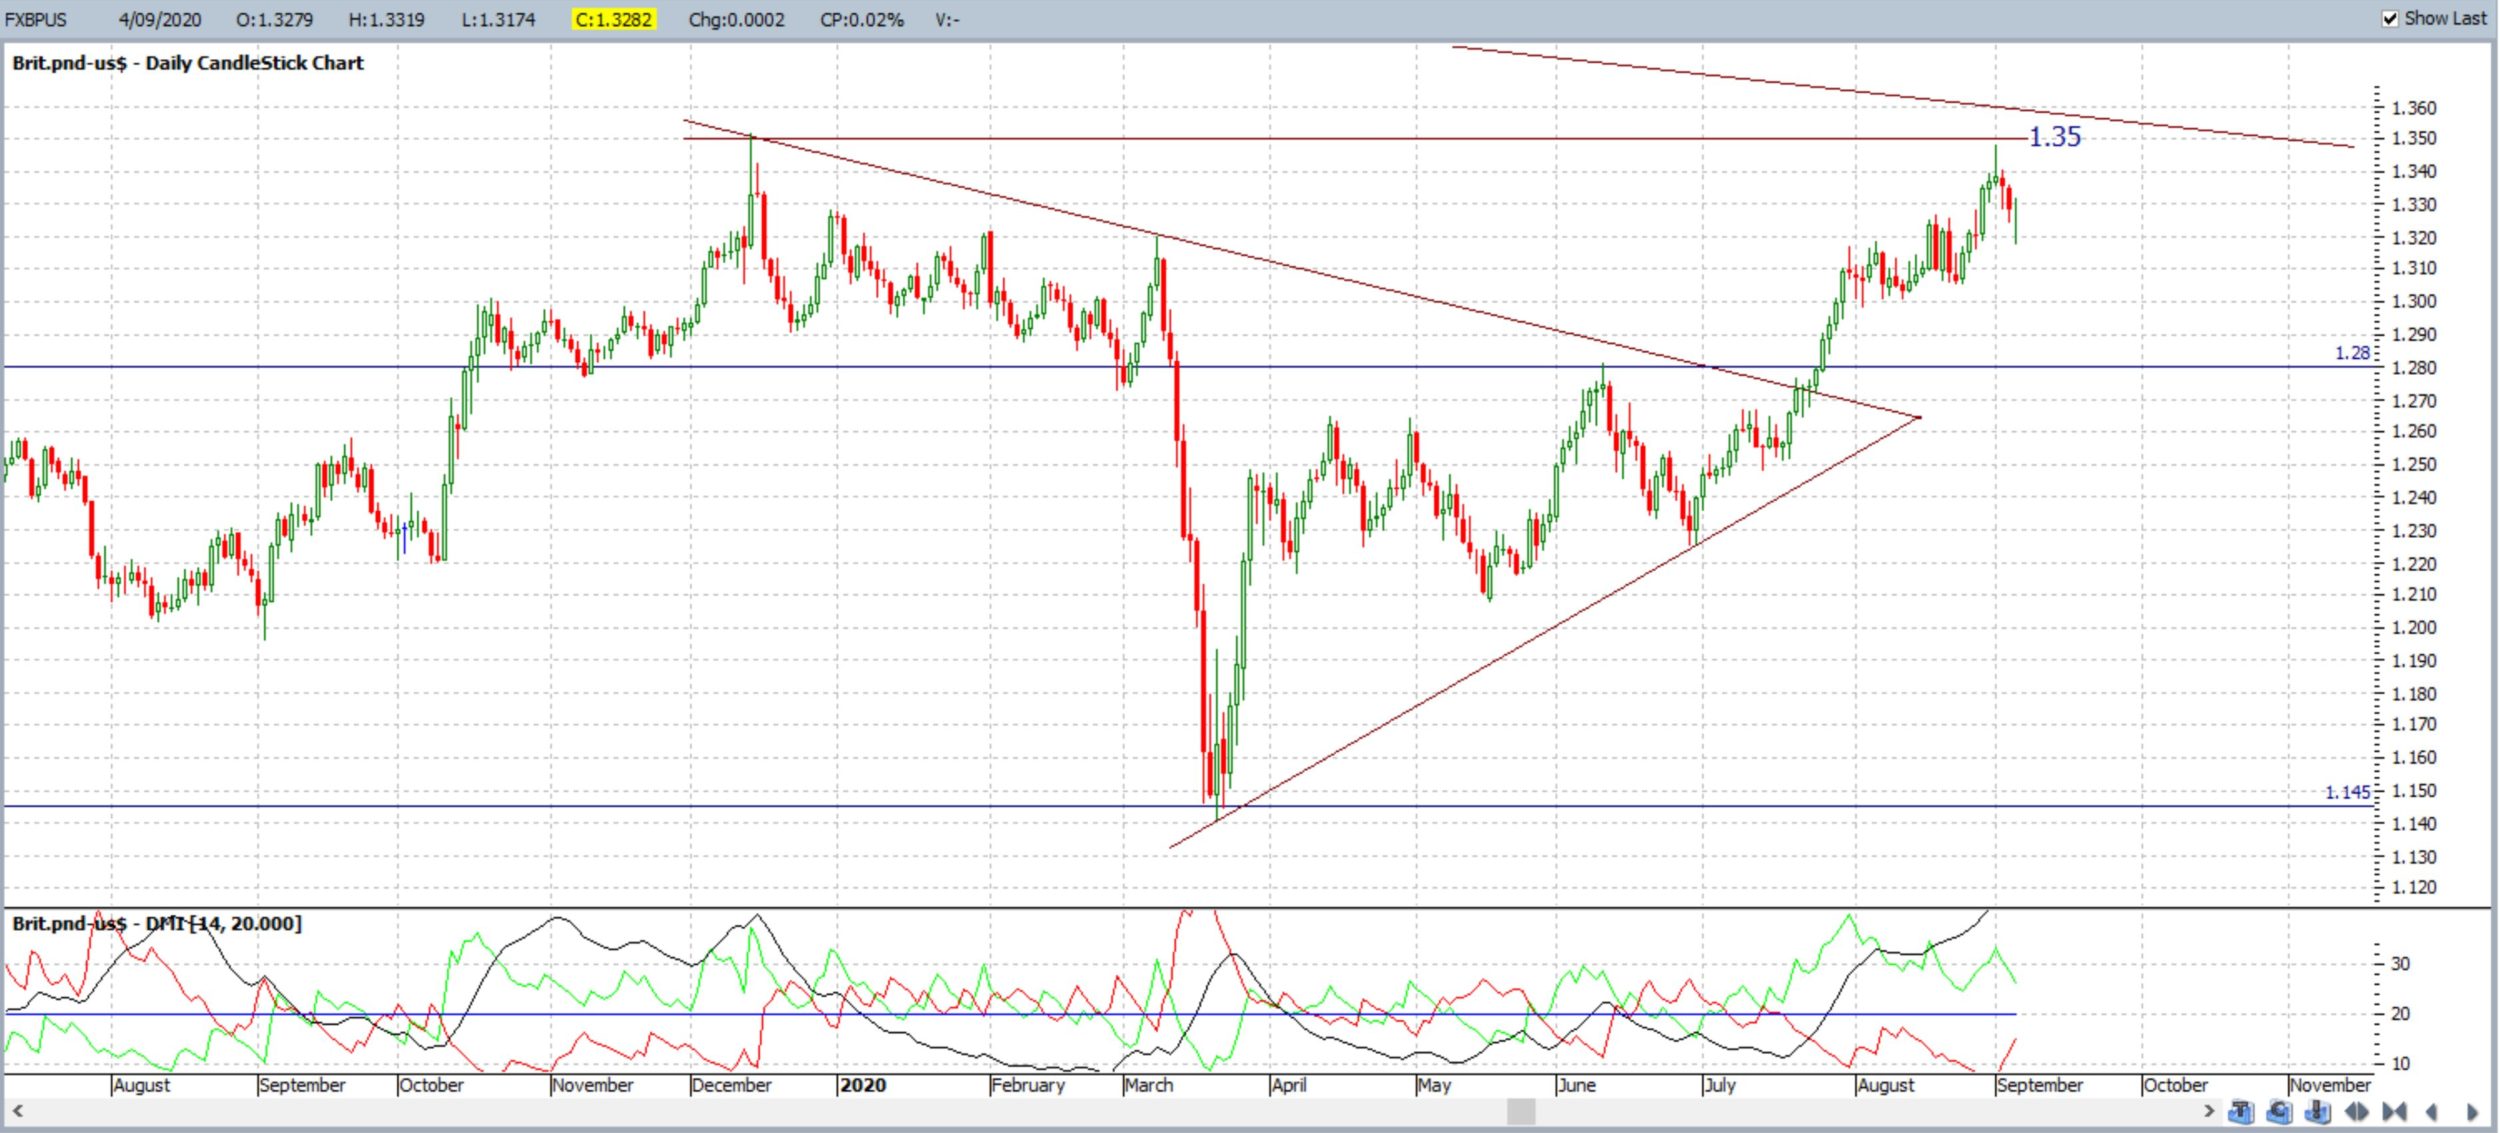Click the 'Brit.pnd-us$ - Daily CandleStick Chart' title

tap(188, 63)
